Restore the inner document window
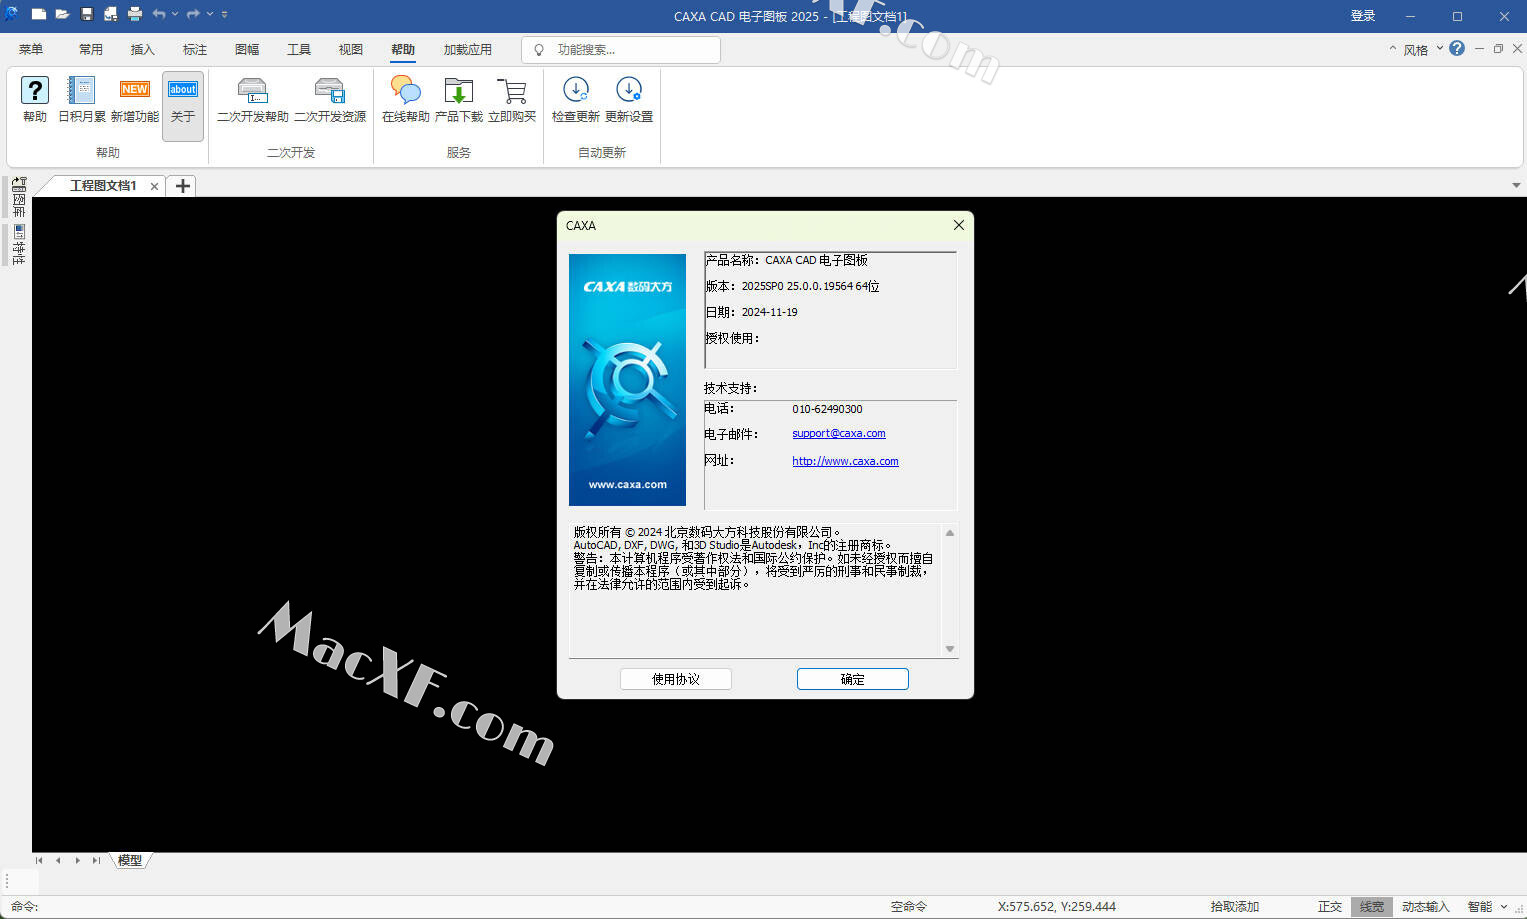 (x=1498, y=48)
